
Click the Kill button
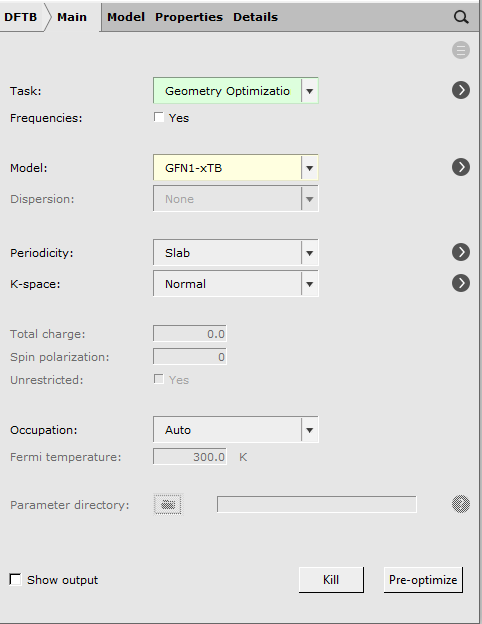(x=331, y=580)
